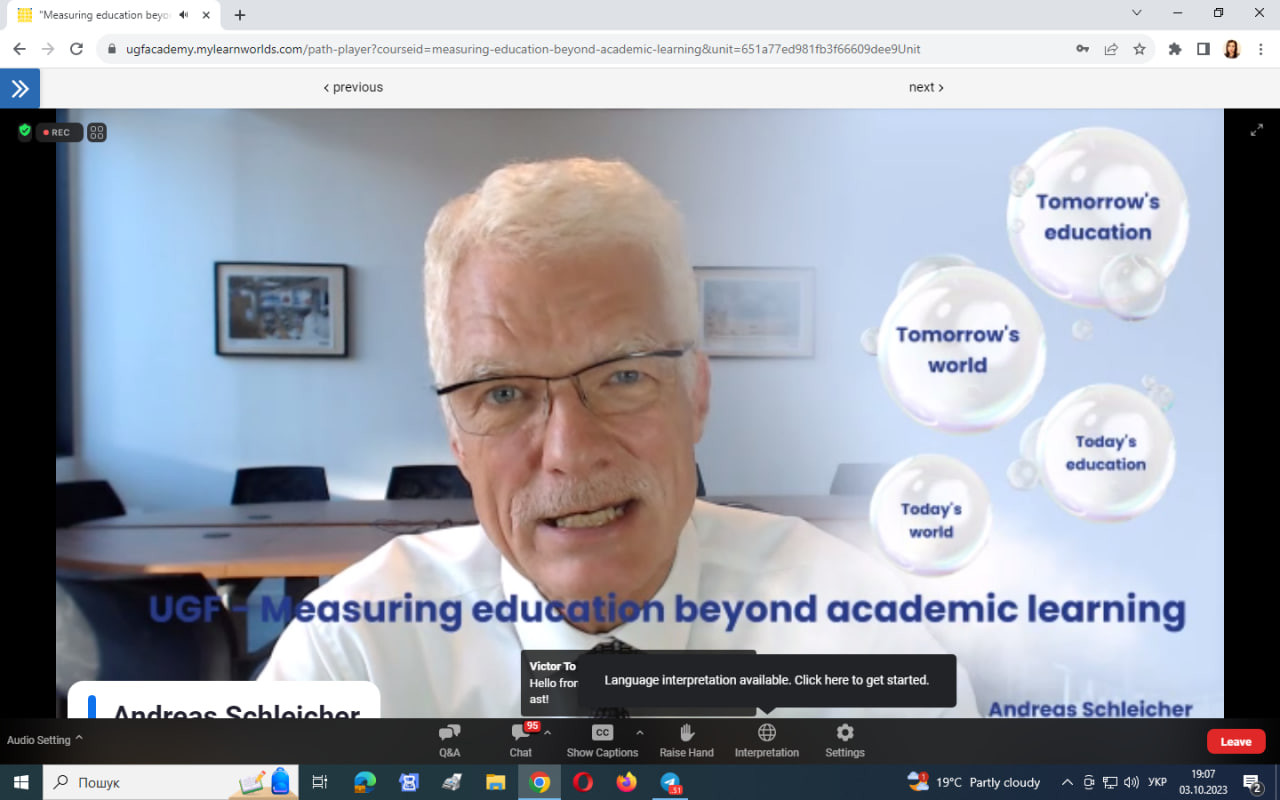Expand the captions options caret

pos(640,733)
